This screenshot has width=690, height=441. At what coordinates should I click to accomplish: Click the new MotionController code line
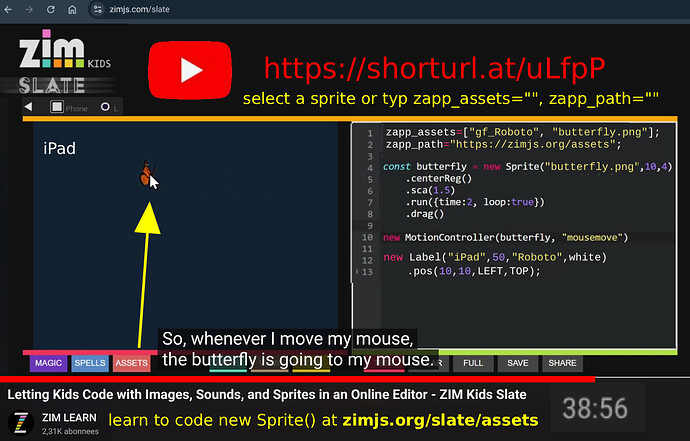506,238
